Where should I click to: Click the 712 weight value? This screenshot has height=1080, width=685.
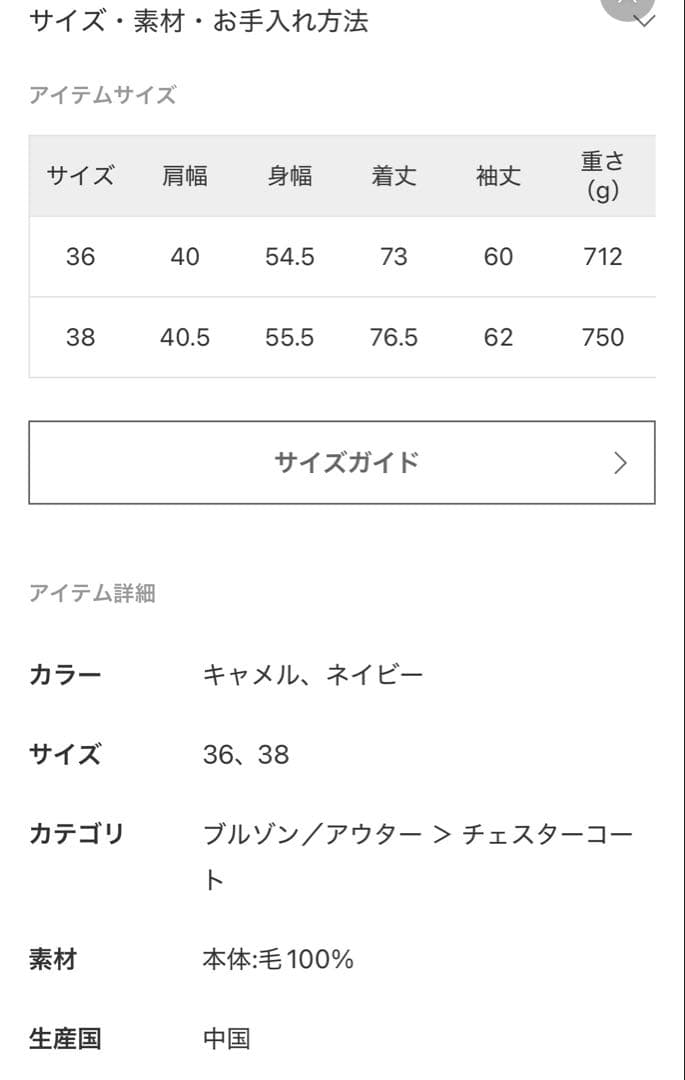[602, 257]
